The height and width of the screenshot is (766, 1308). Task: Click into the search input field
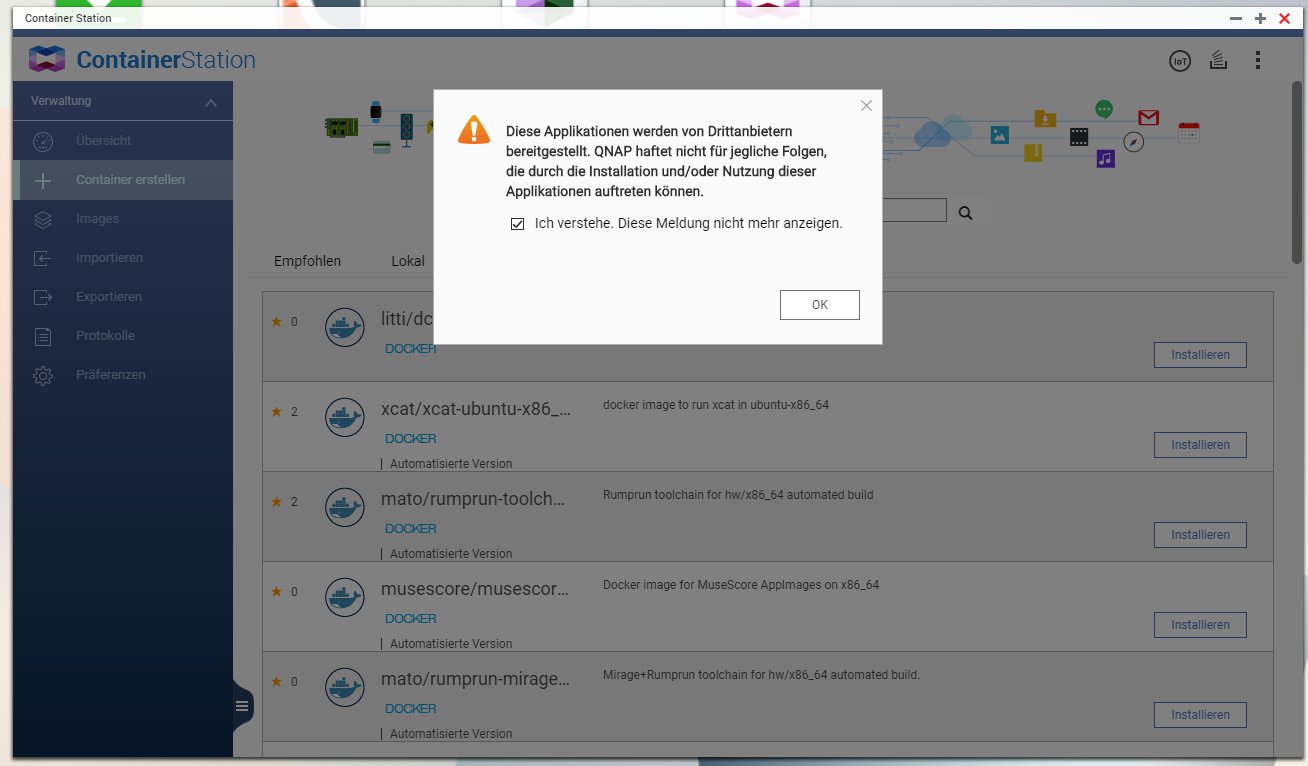point(914,210)
